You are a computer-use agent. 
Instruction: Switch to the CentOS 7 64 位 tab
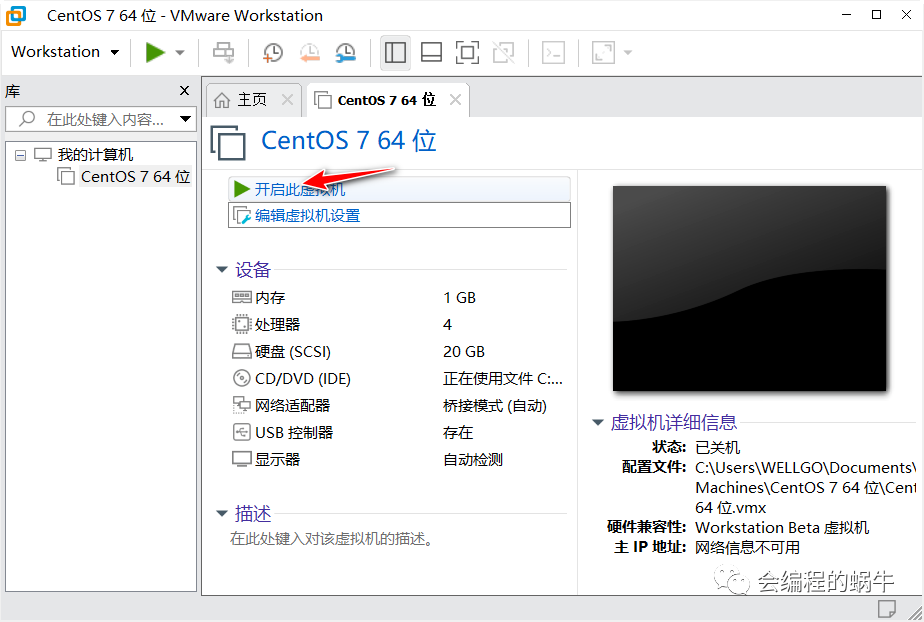pos(387,100)
